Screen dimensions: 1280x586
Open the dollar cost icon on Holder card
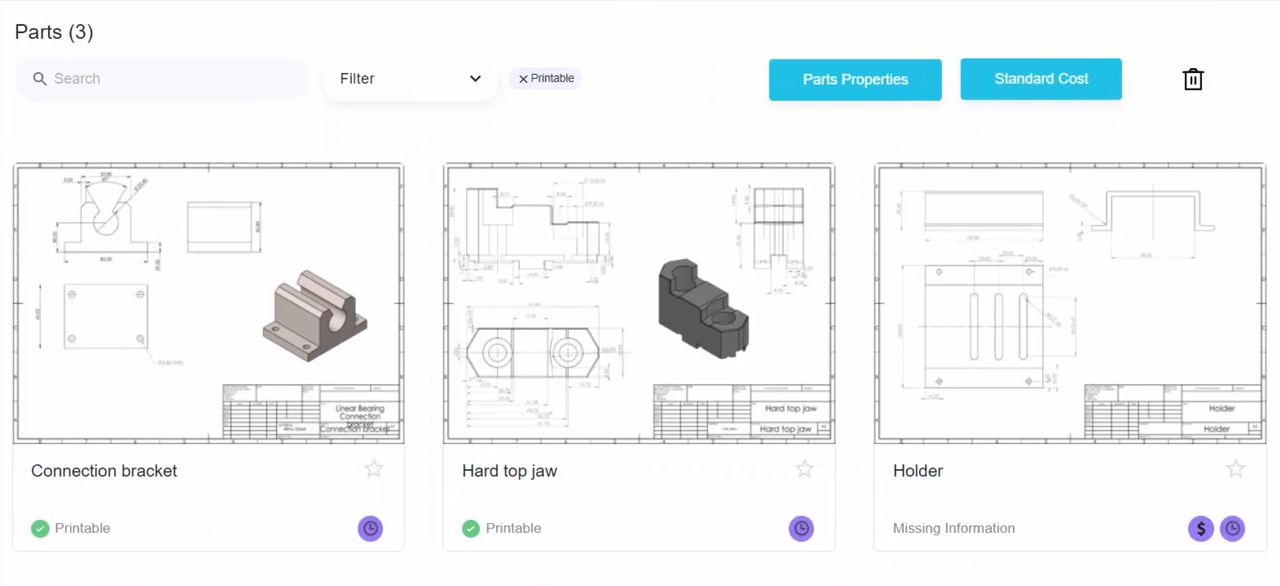tap(1200, 528)
